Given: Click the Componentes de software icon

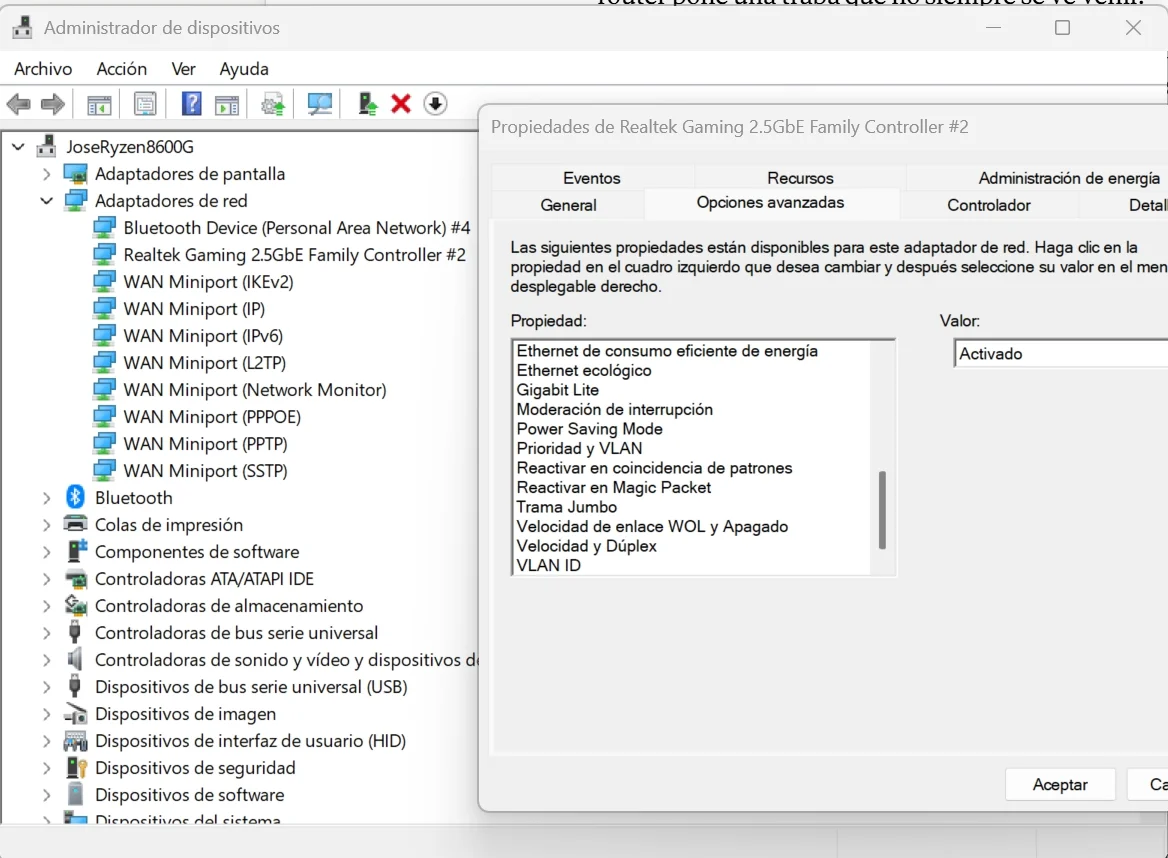Looking at the screenshot, I should click(x=76, y=551).
